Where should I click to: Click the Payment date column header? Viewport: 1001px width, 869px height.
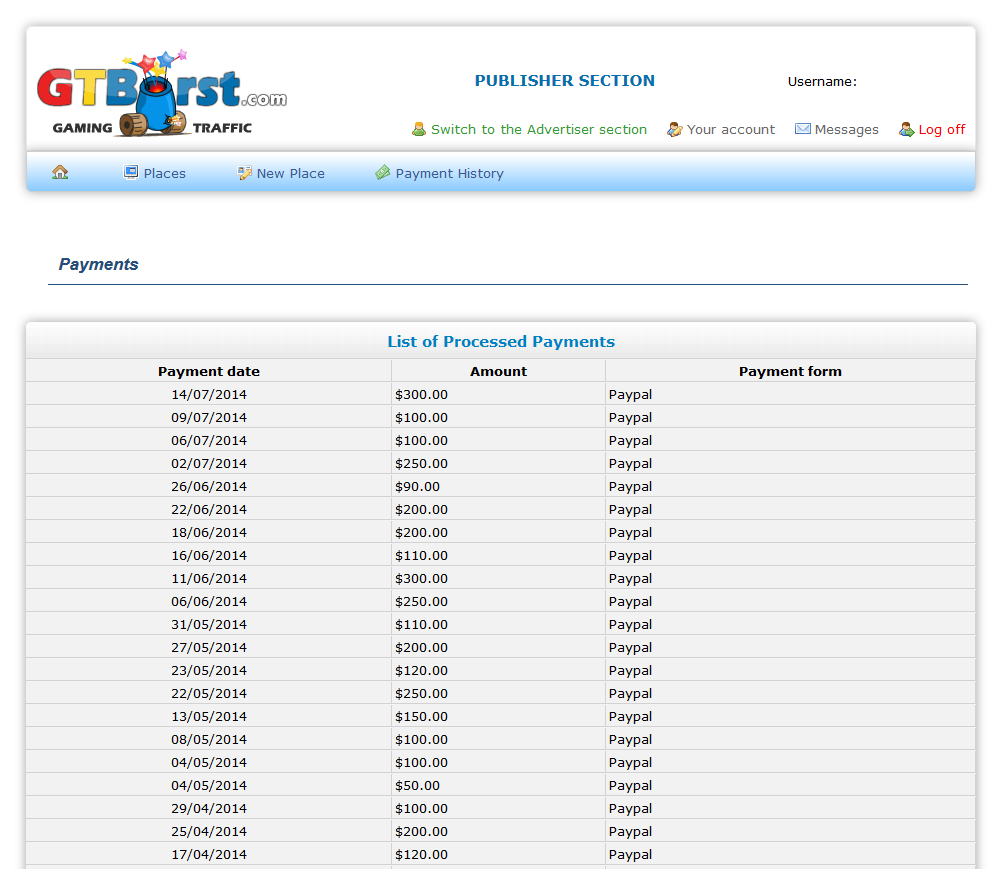pyautogui.click(x=209, y=372)
